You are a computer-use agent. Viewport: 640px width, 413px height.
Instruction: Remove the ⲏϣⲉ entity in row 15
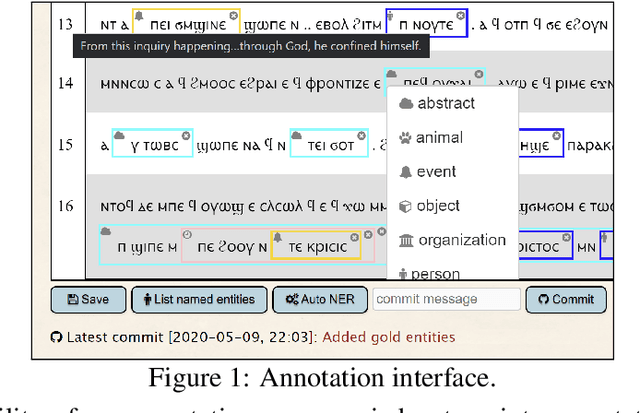coord(556,135)
